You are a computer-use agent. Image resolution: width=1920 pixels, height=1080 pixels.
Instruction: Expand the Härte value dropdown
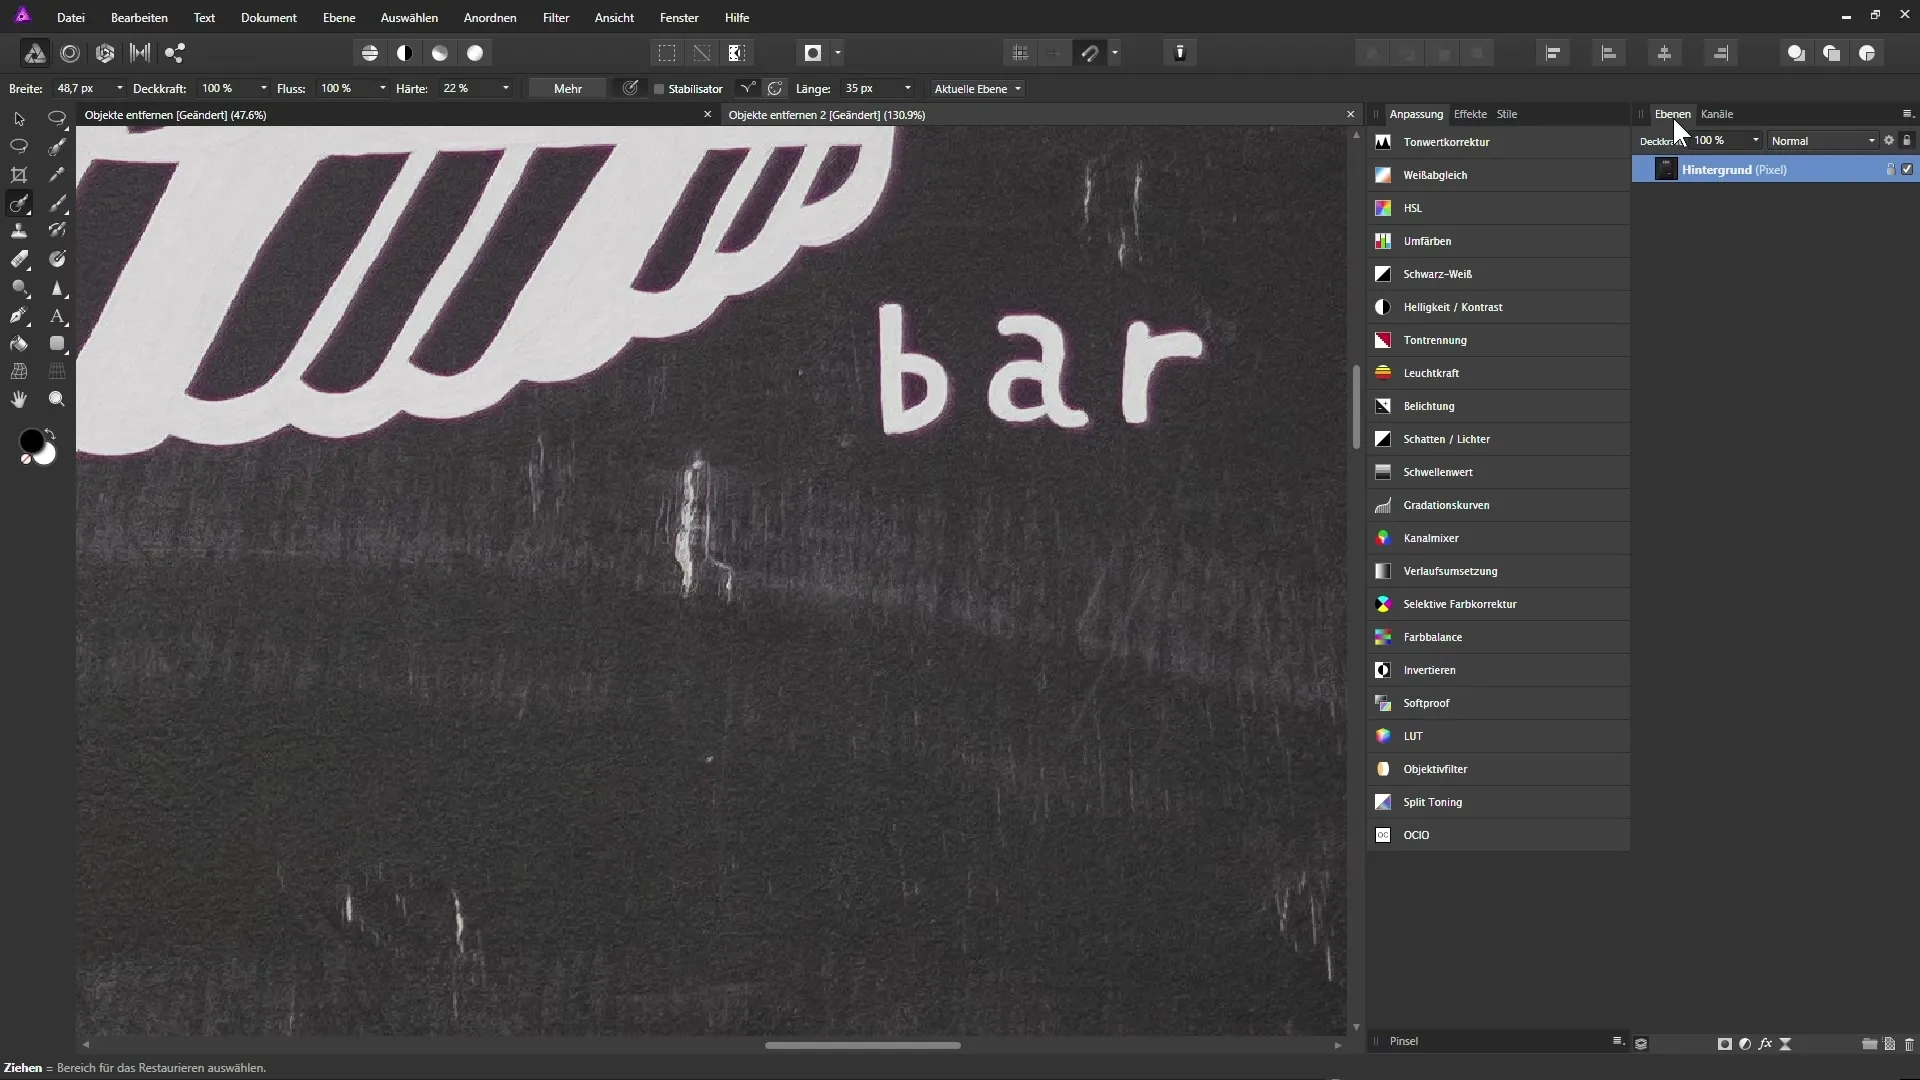coord(505,89)
